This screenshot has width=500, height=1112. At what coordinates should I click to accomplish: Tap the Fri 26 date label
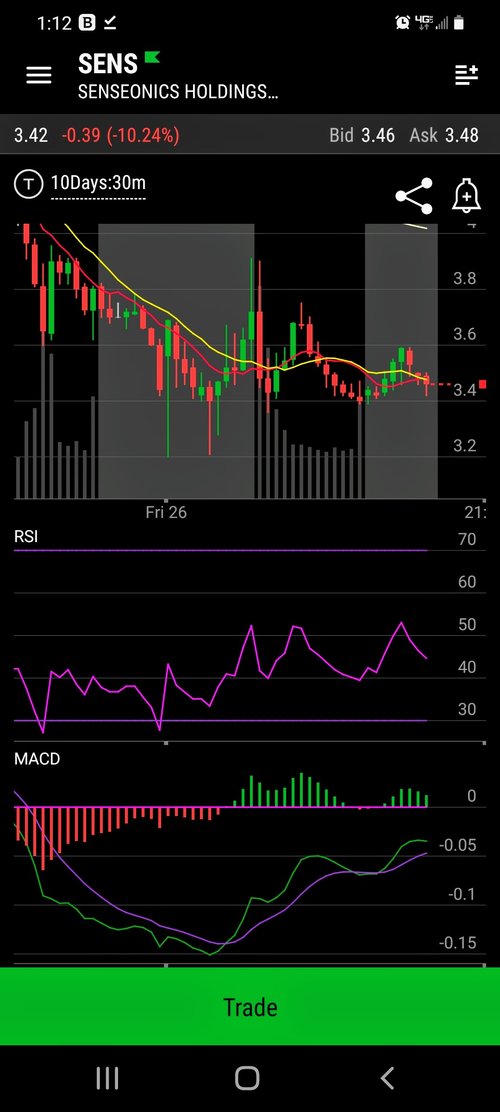tap(166, 512)
